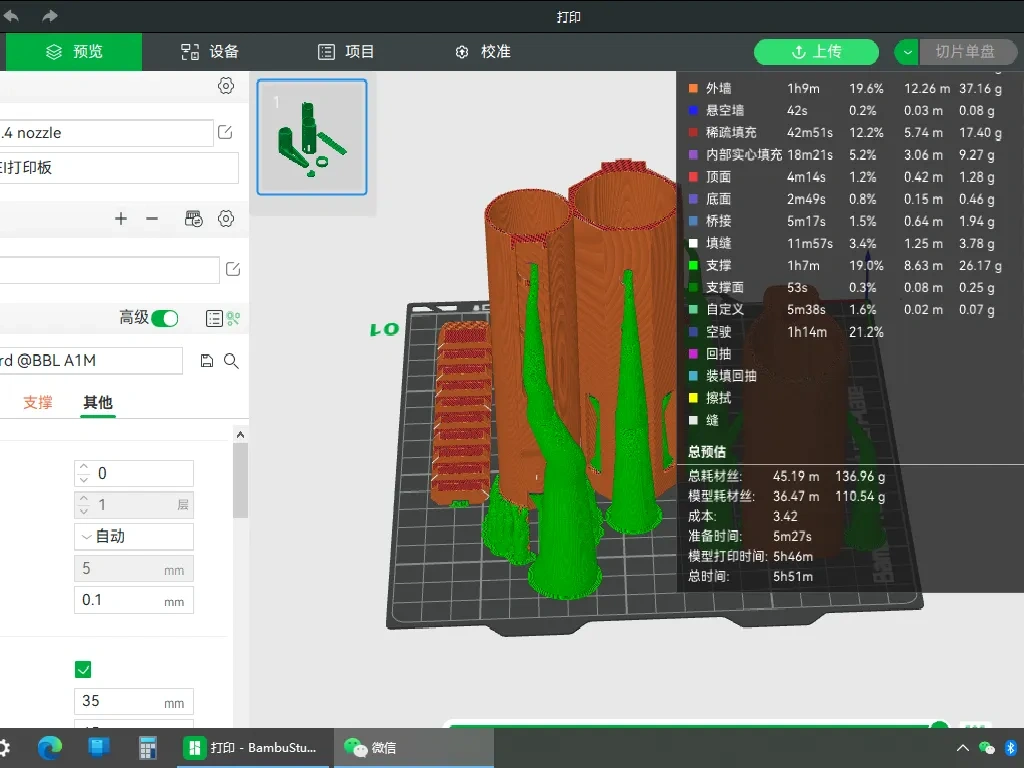
Task: Uncheck the green checkbox above 35 mm
Action: tap(83, 669)
